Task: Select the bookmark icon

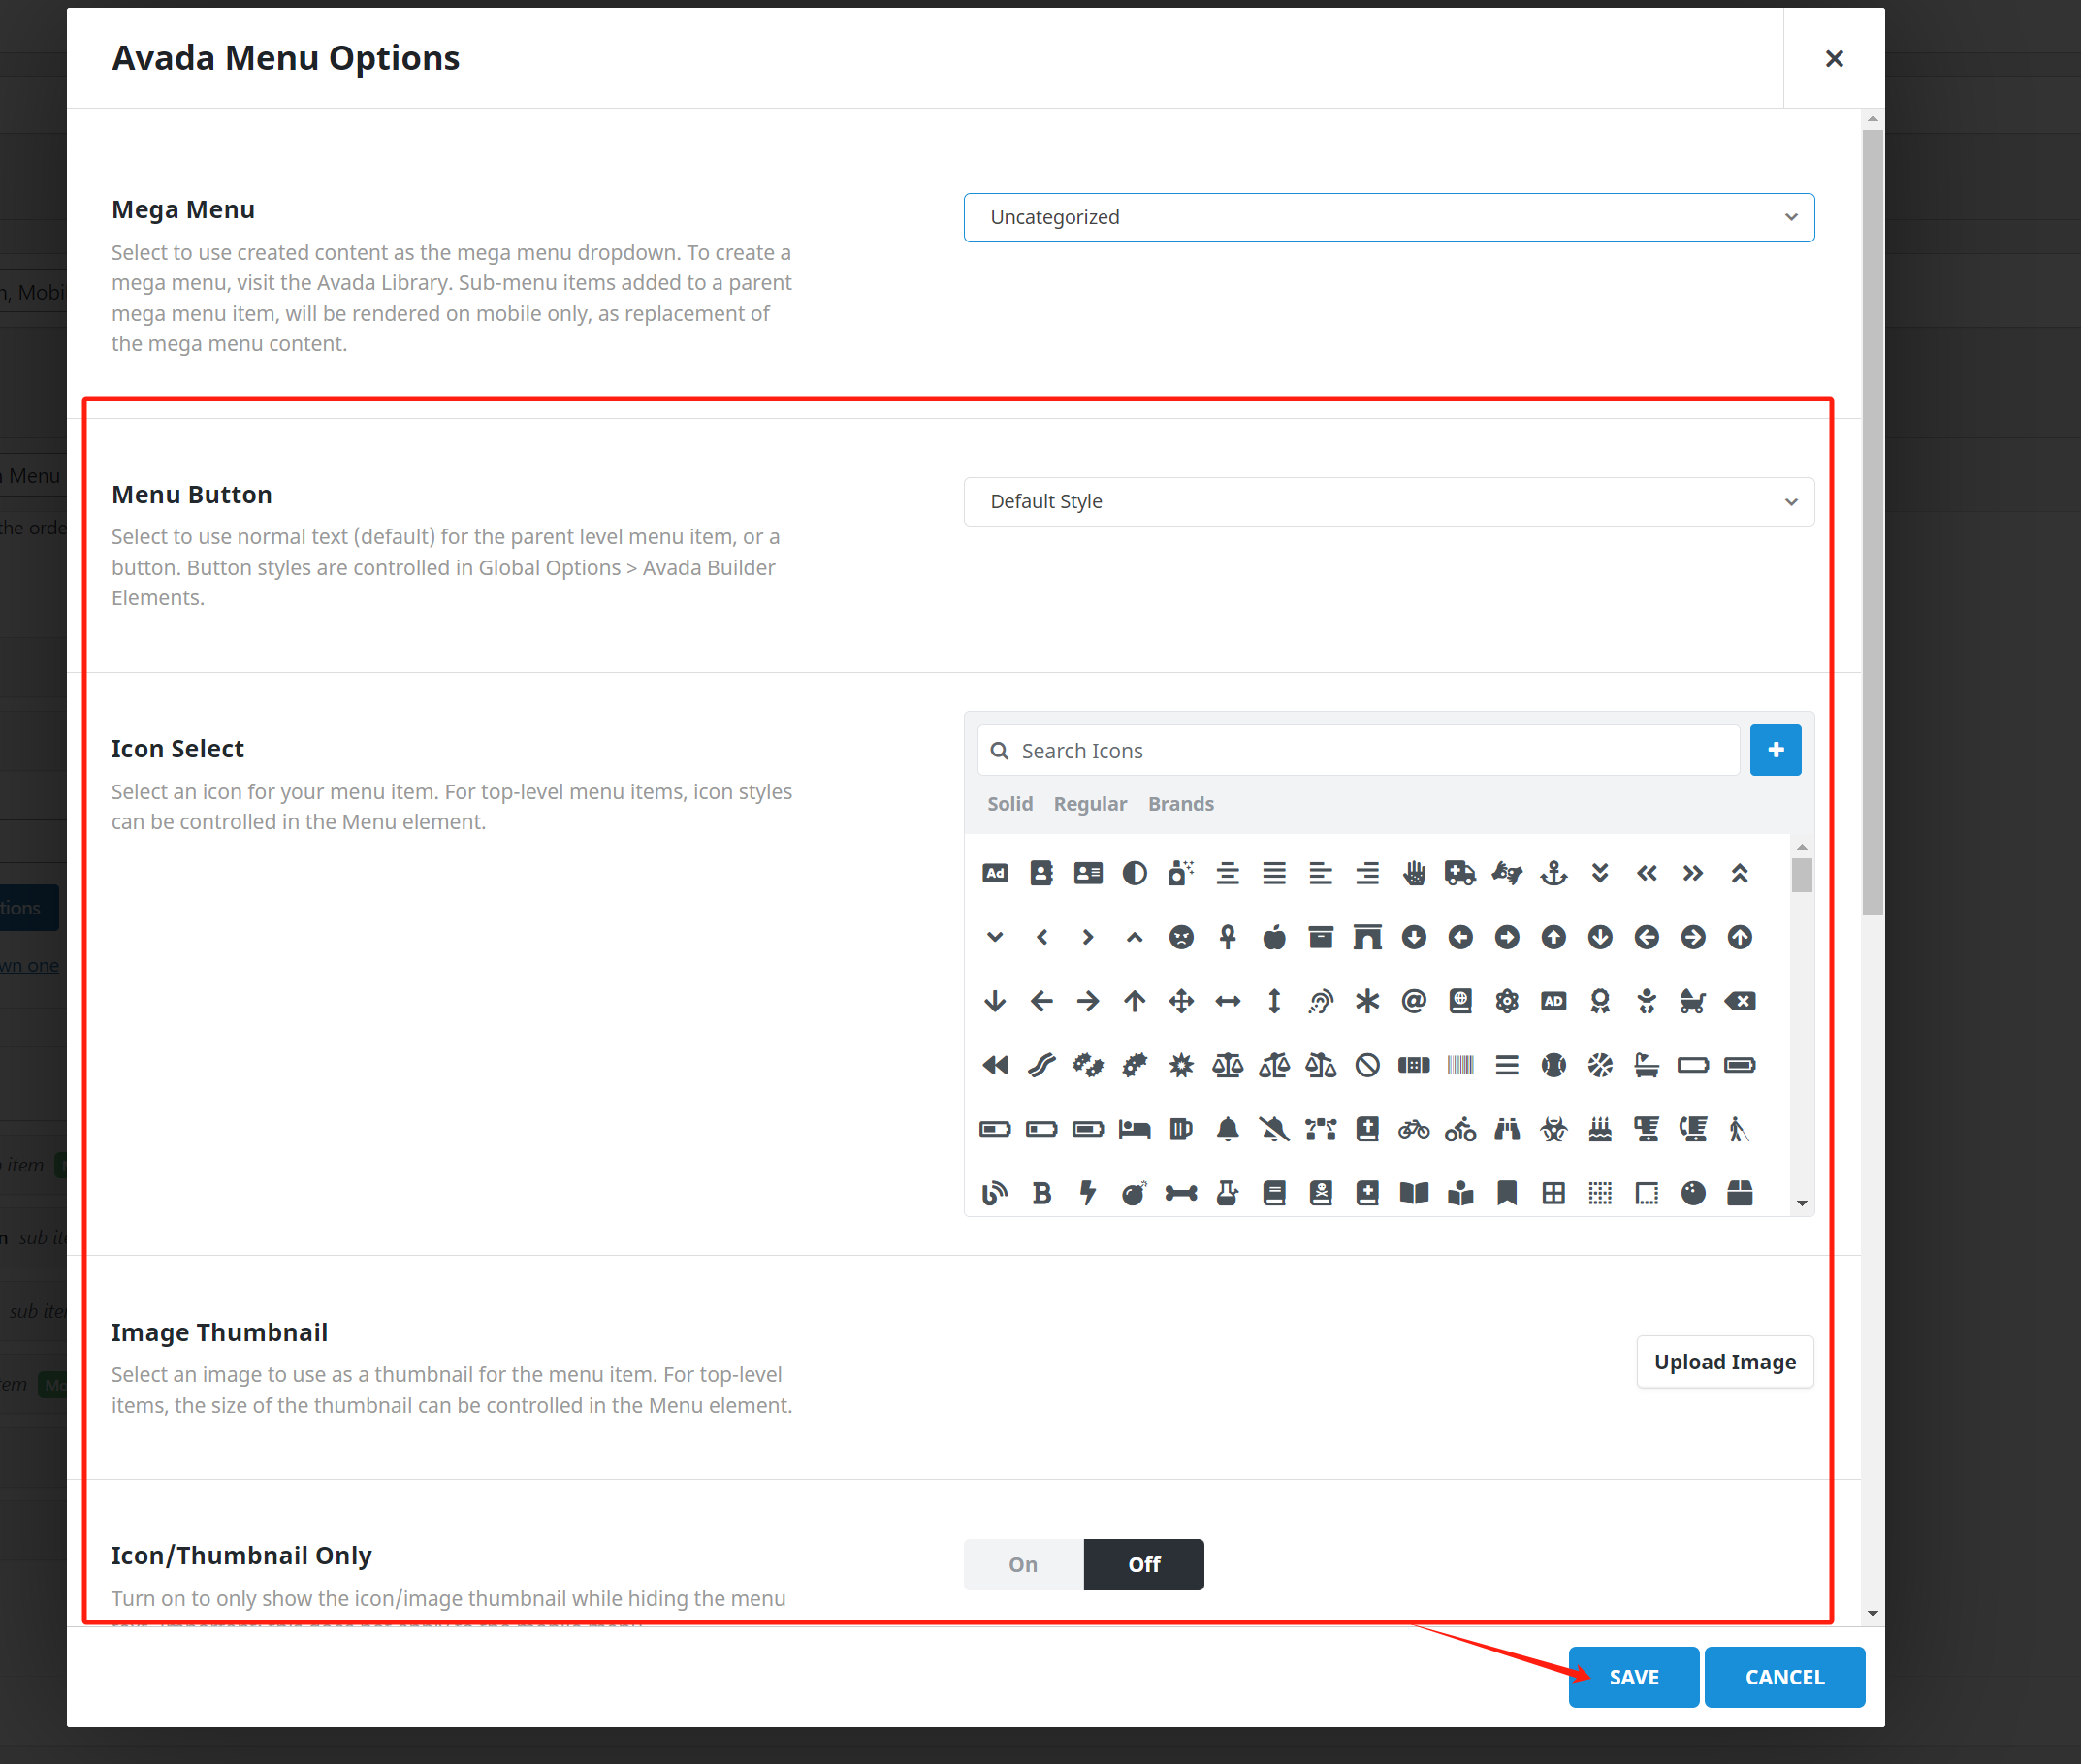Action: [x=1506, y=1193]
